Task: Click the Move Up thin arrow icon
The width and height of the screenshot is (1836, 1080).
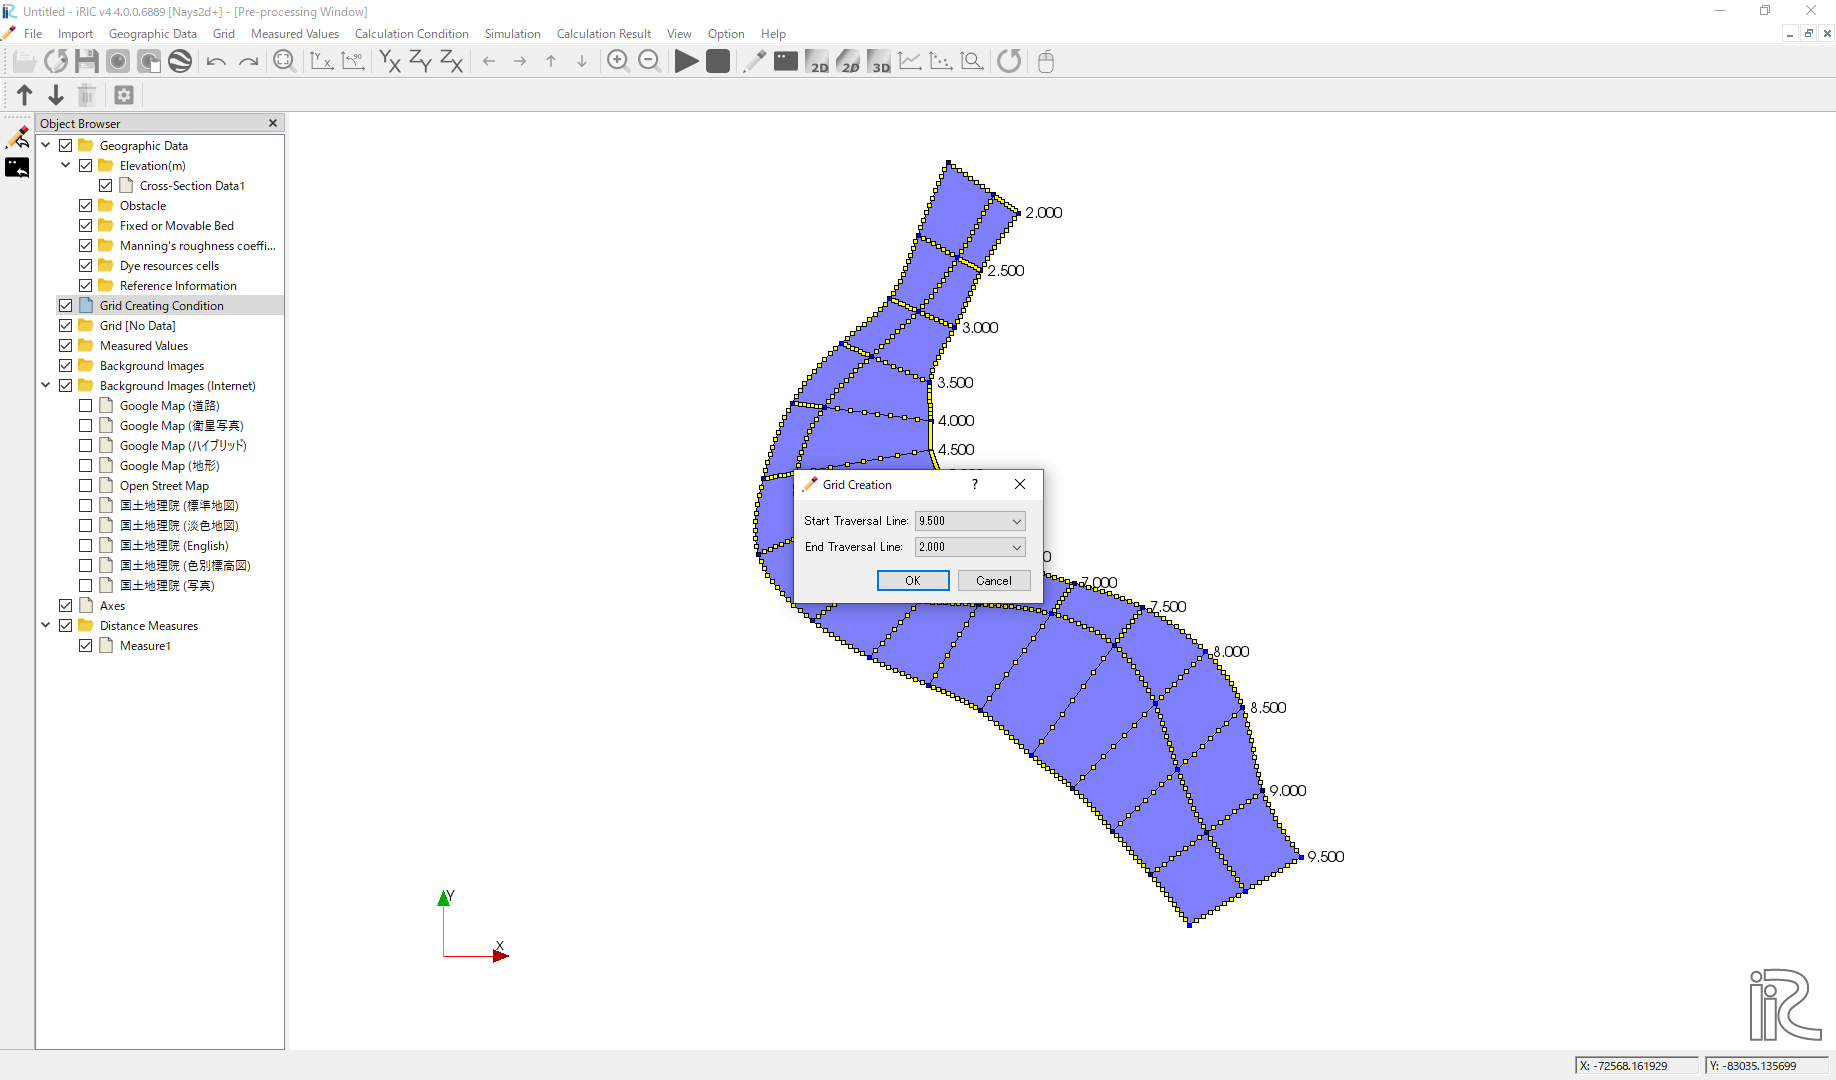Action: (x=551, y=62)
